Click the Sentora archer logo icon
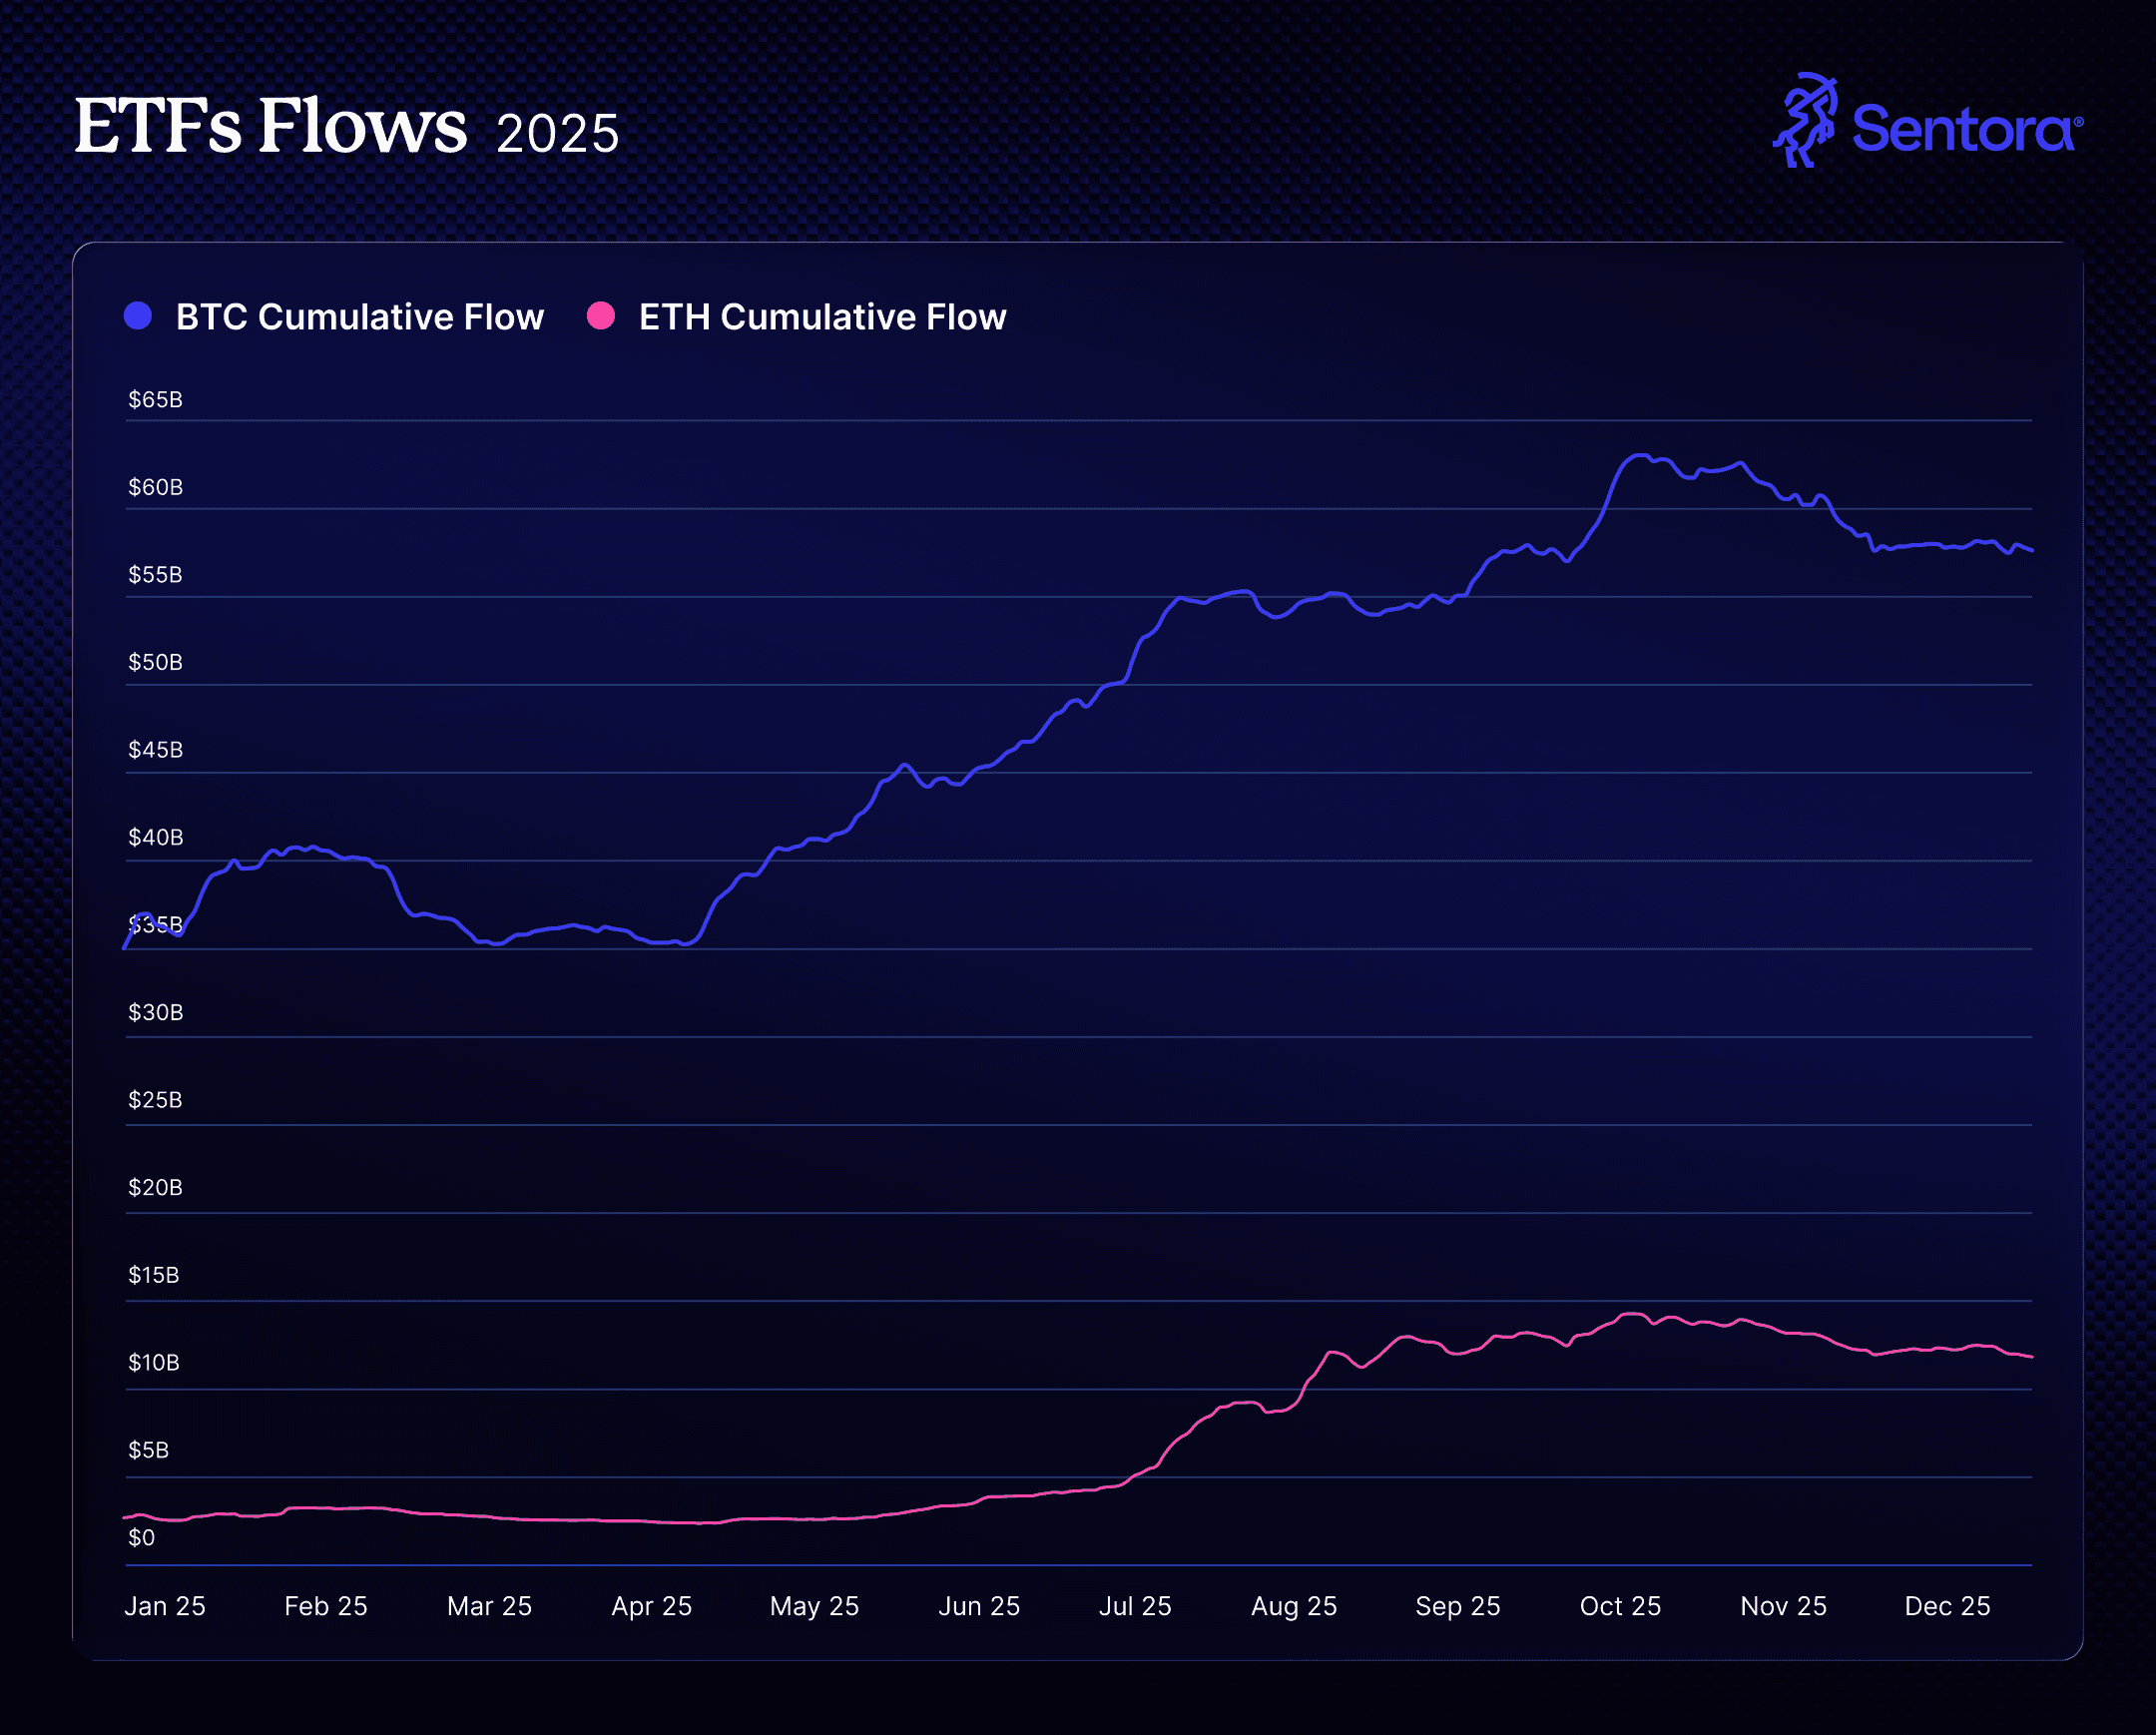The height and width of the screenshot is (1735, 2156). (x=1806, y=120)
